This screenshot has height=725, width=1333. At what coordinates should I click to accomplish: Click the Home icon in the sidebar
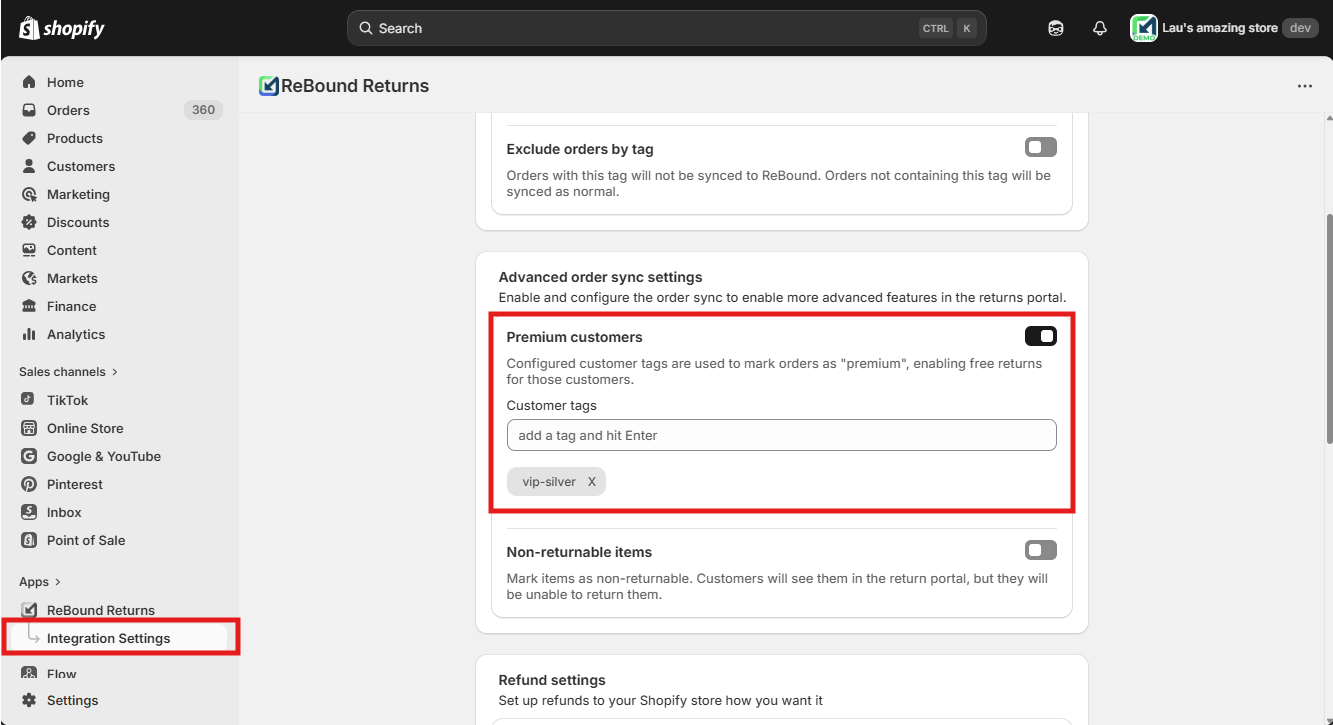29,82
